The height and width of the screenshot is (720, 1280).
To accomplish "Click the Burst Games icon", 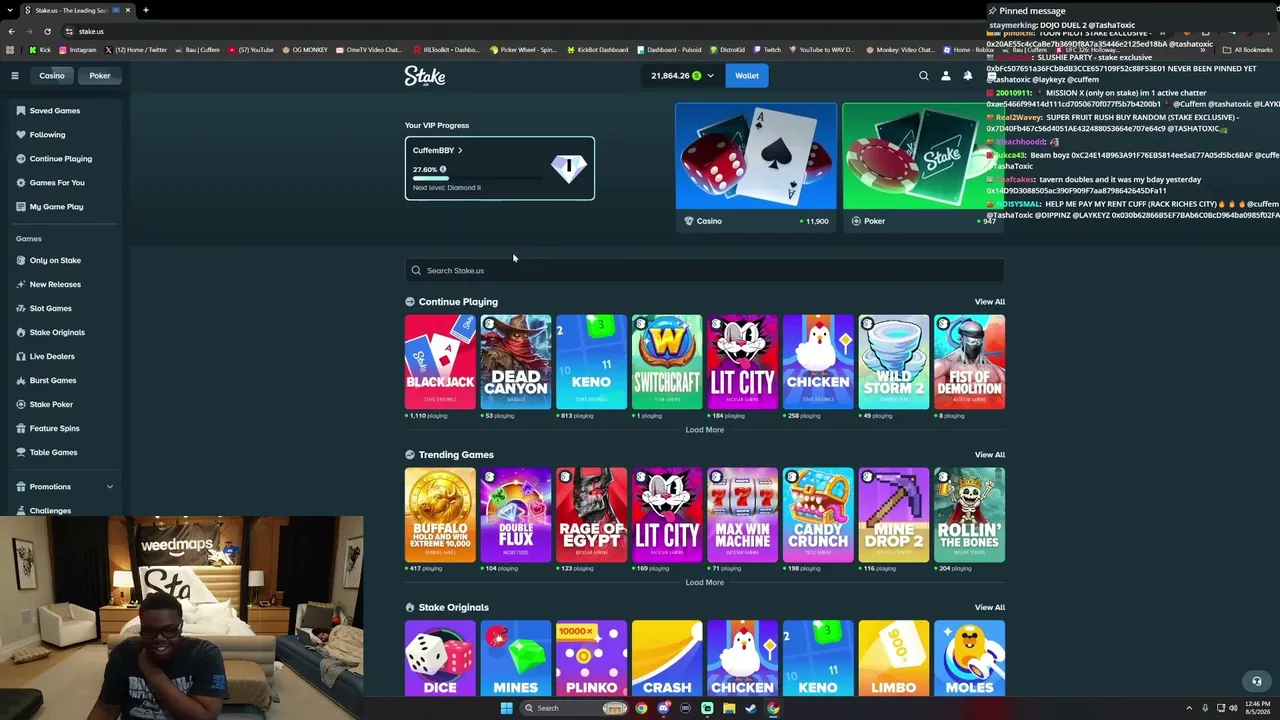I will (x=21, y=381).
